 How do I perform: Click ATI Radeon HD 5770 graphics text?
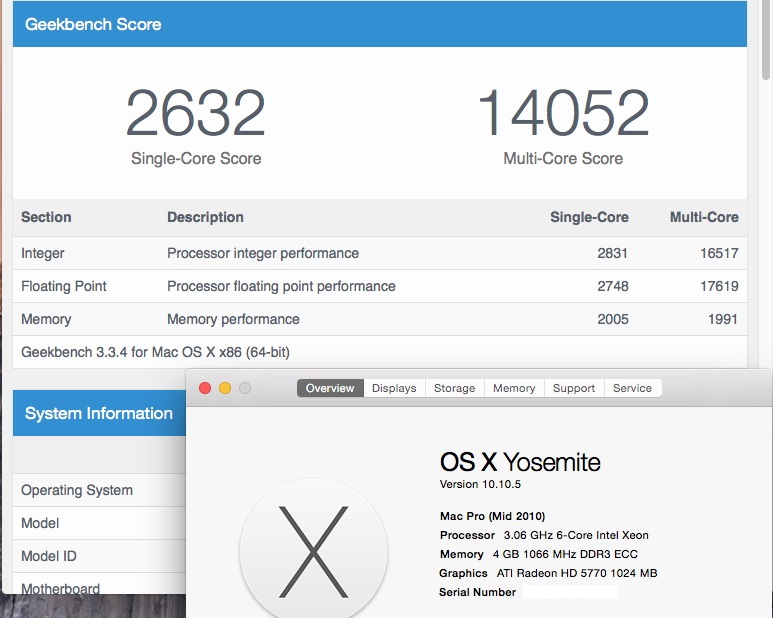pyautogui.click(x=577, y=573)
